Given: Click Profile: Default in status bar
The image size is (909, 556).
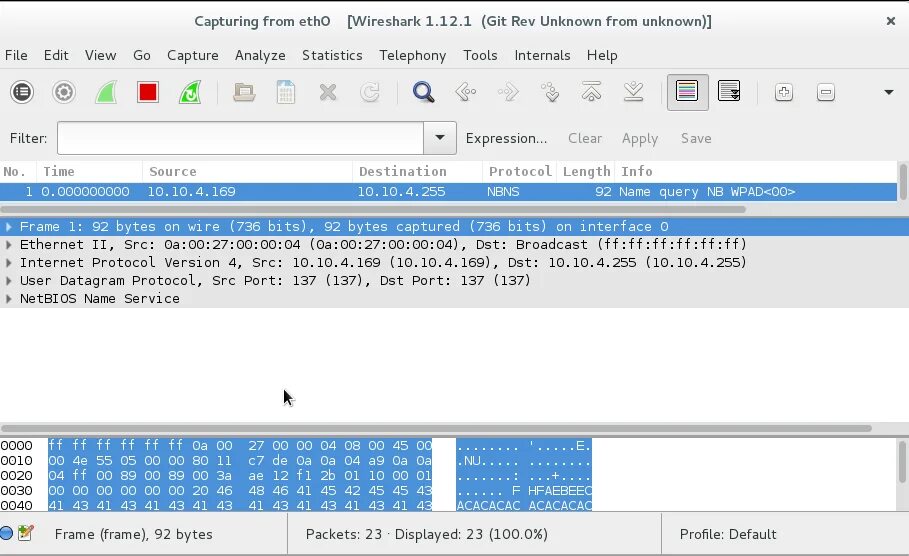Looking at the screenshot, I should tap(728, 534).
